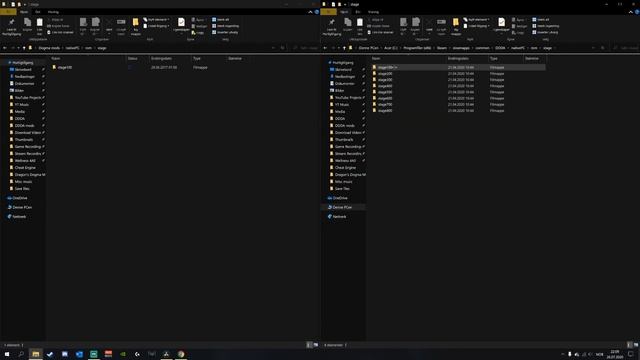Screen dimensions: 640x360
Task: Click search field in right window
Action: (x=626, y=48)
